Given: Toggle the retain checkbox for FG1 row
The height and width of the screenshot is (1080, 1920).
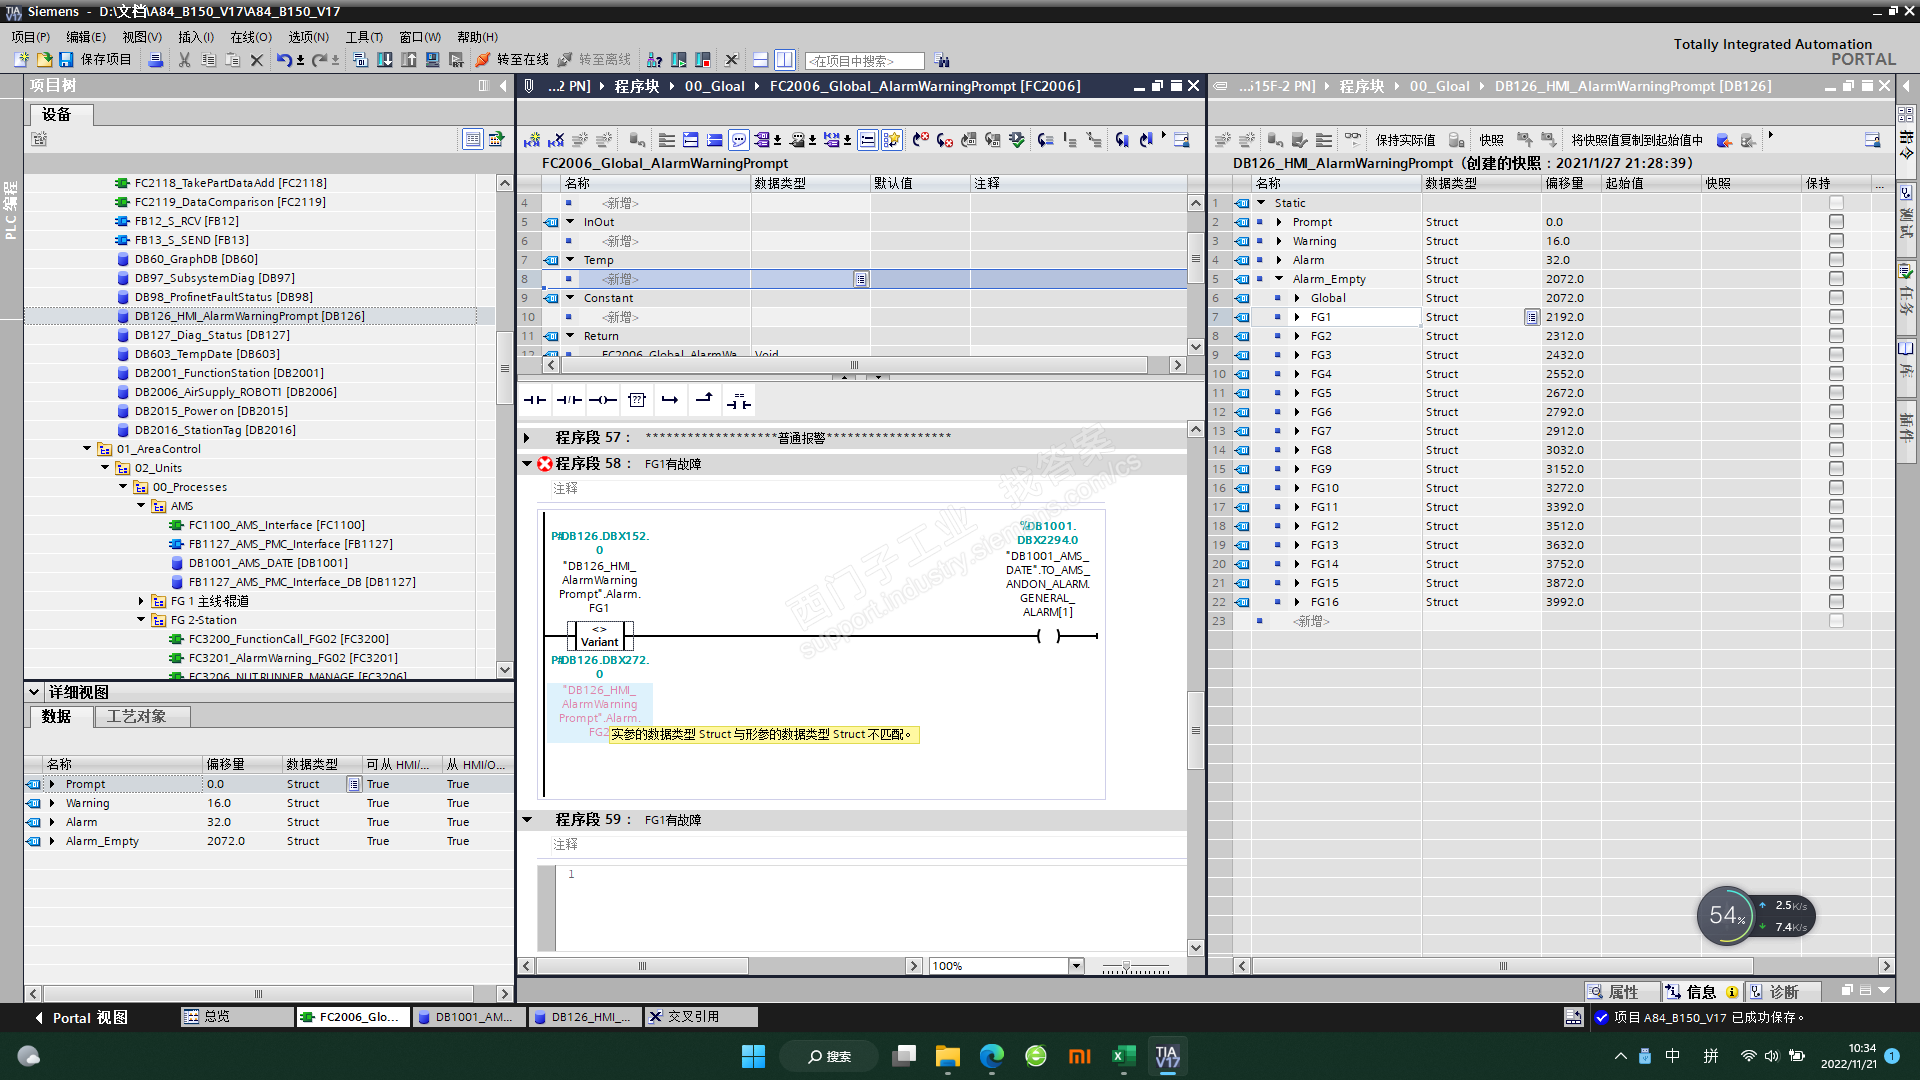Looking at the screenshot, I should coord(1836,317).
